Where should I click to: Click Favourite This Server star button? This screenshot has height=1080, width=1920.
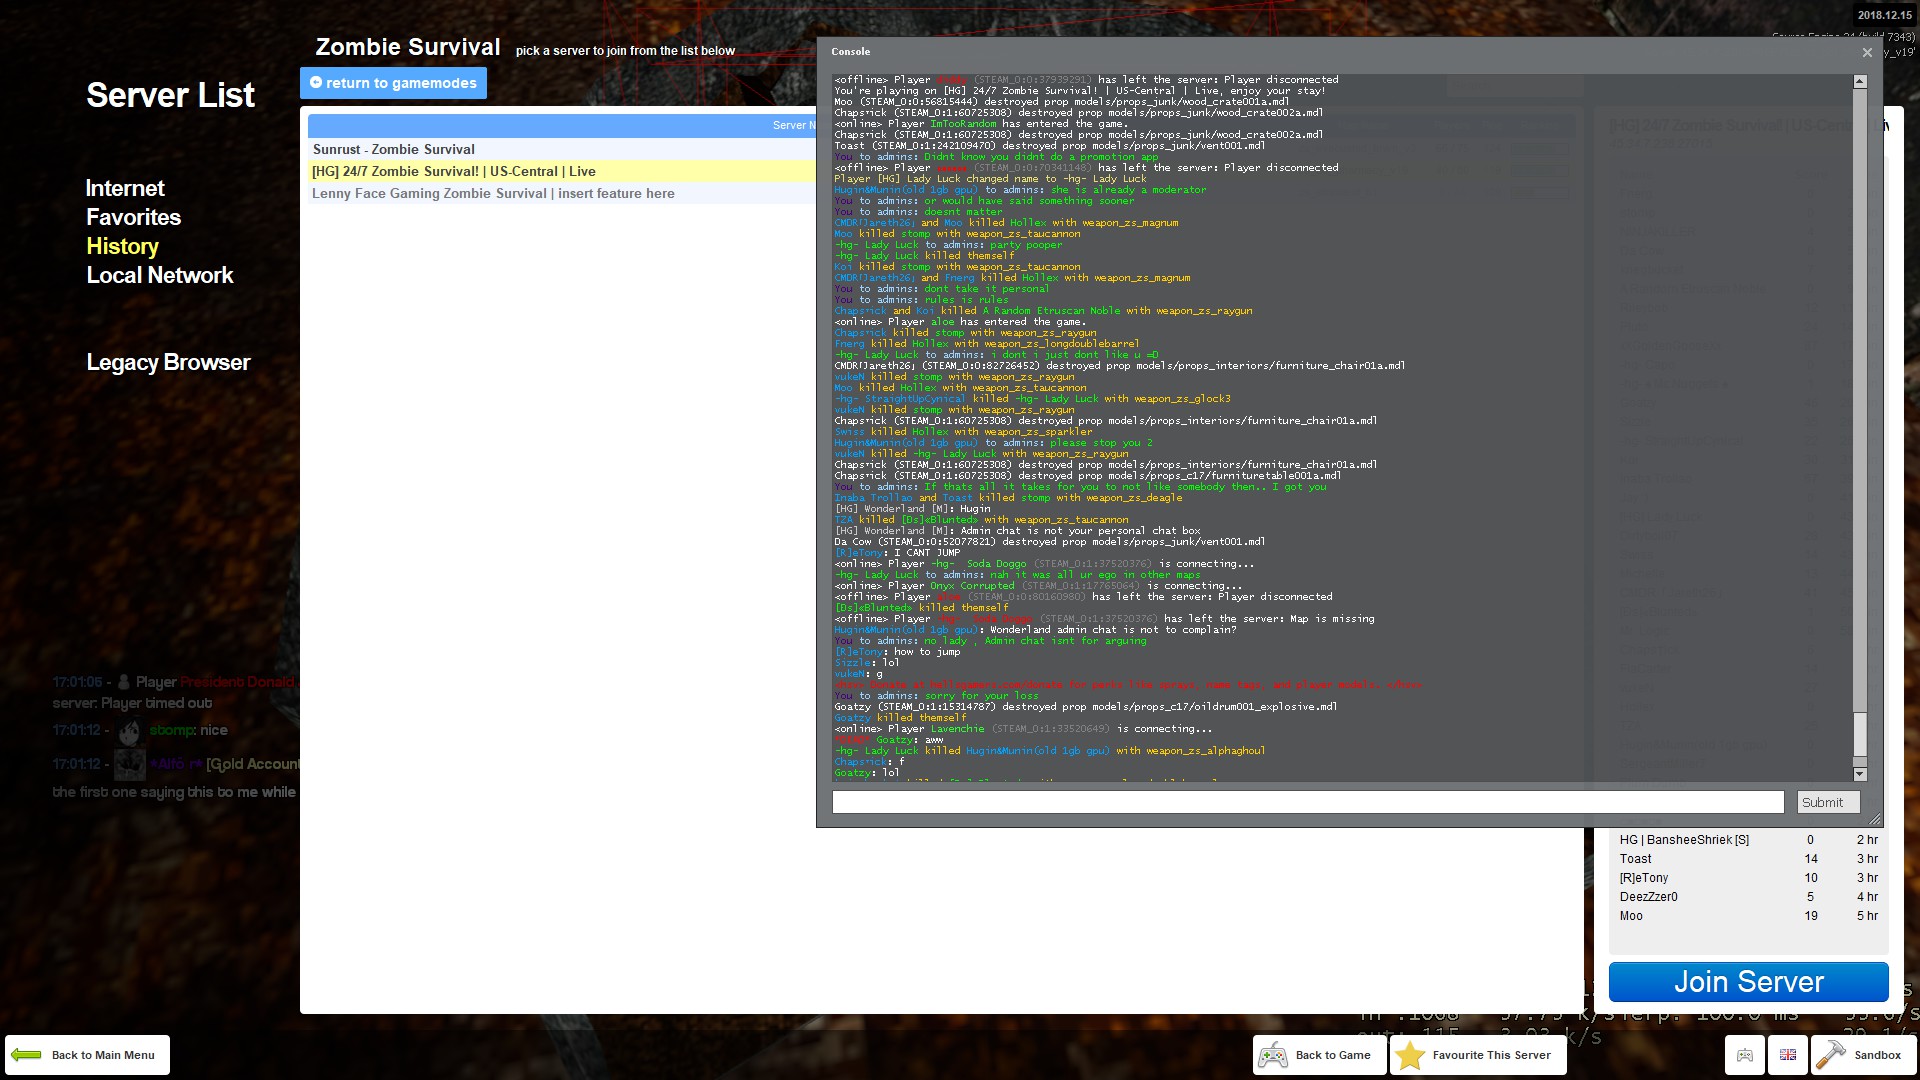tap(1478, 1055)
